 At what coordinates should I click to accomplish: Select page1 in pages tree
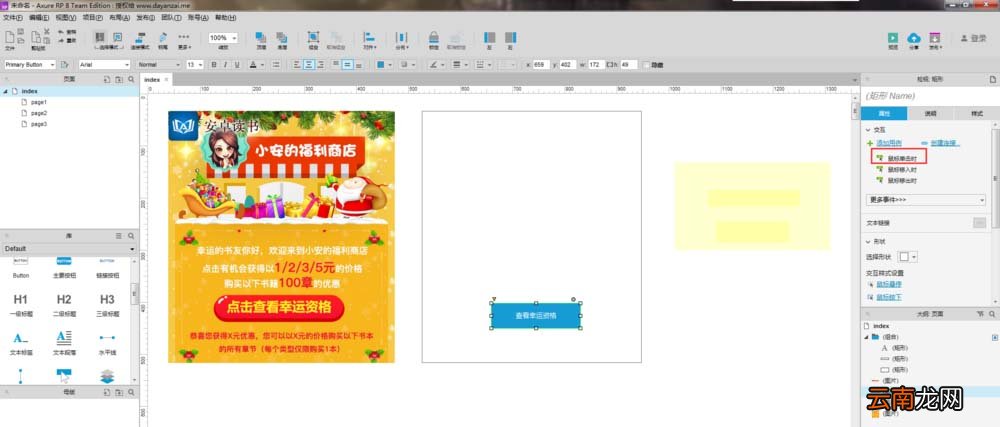(x=38, y=102)
